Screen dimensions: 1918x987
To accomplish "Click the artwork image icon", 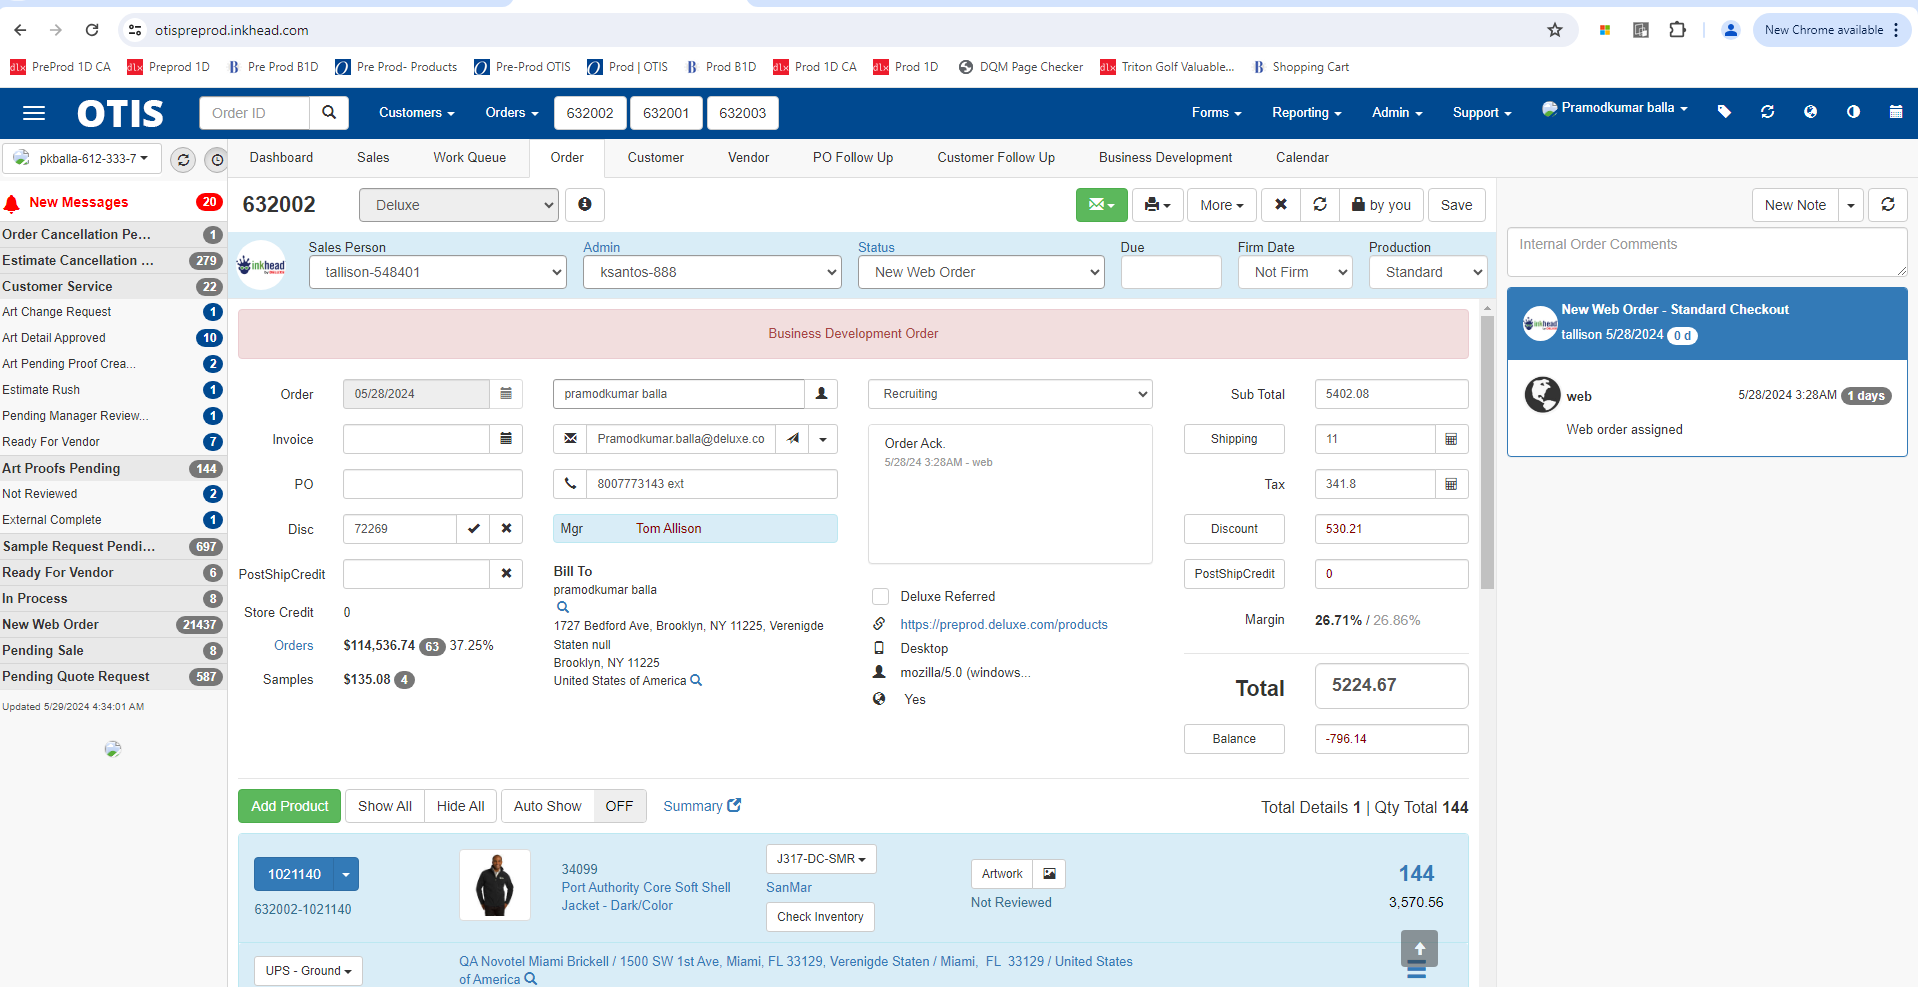I will click(1049, 874).
